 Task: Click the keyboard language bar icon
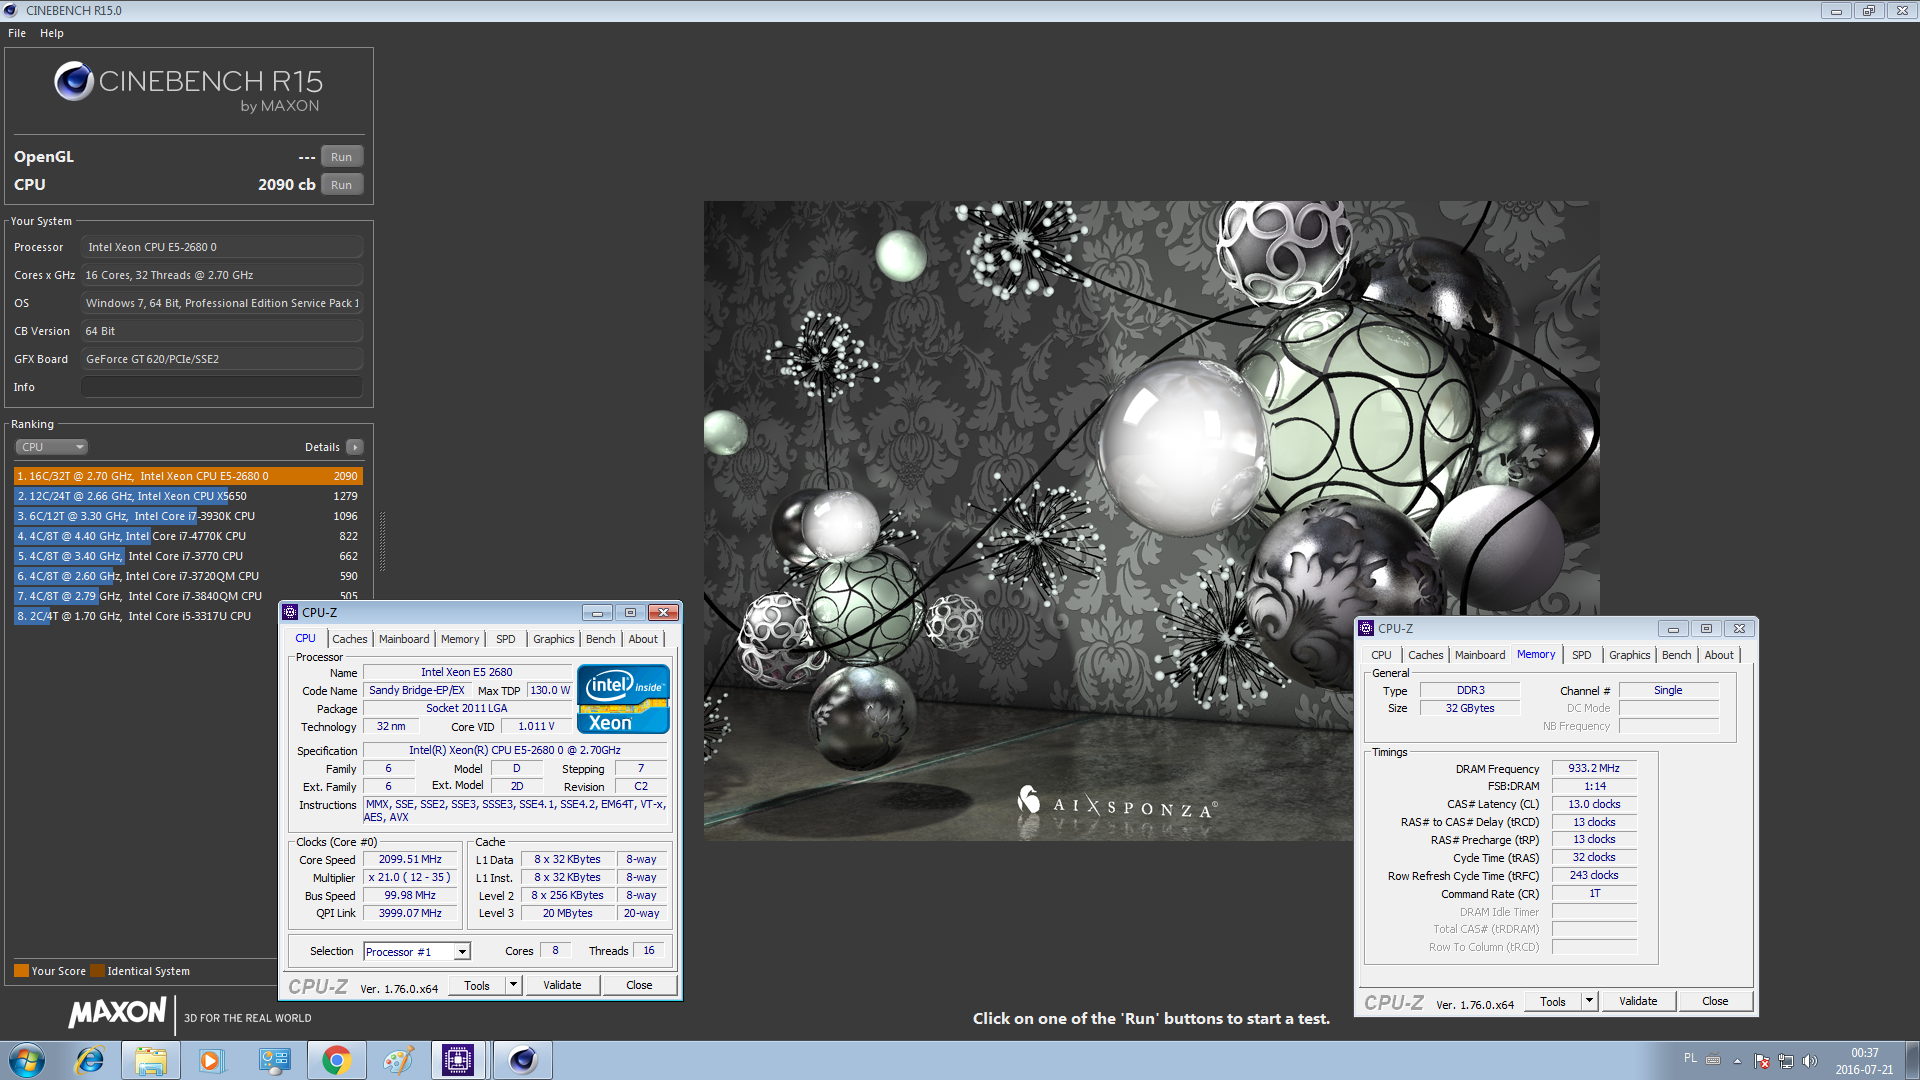(1713, 1060)
